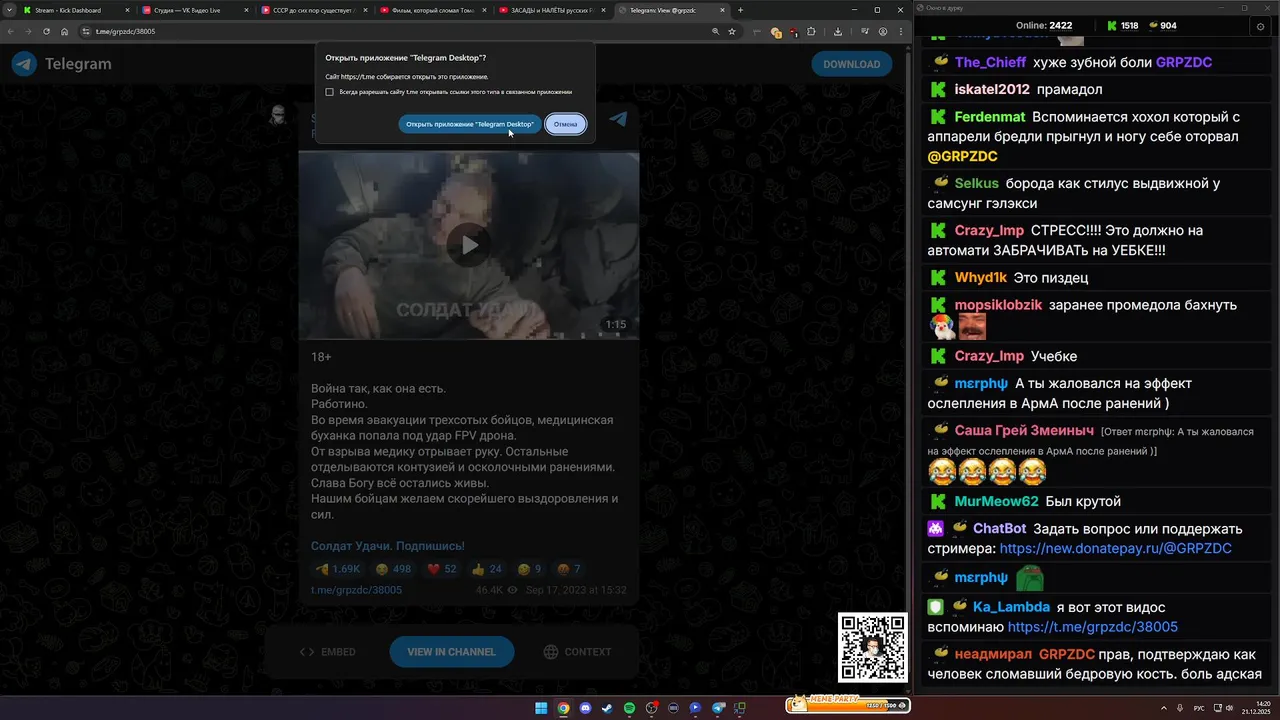This screenshot has width=1280, height=720.
Task: Click the site info icon beside URL
Action: pyautogui.click(x=86, y=31)
